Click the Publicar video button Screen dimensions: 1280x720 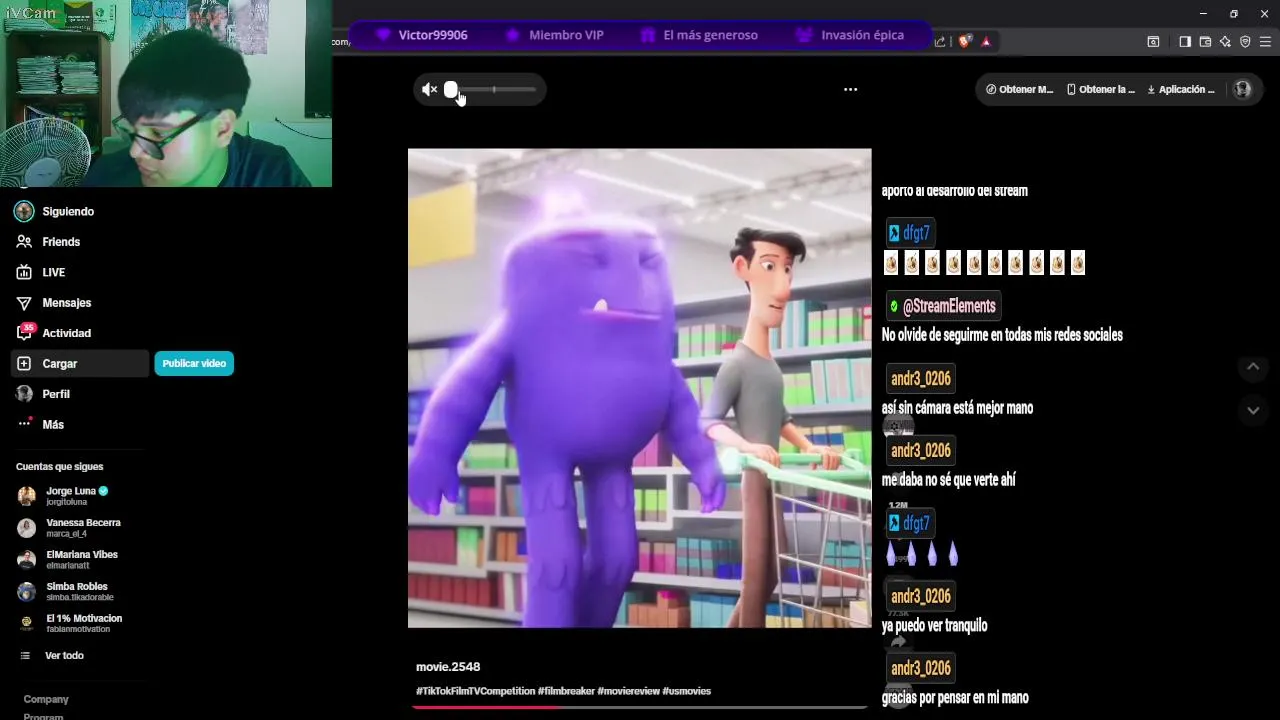tap(194, 364)
